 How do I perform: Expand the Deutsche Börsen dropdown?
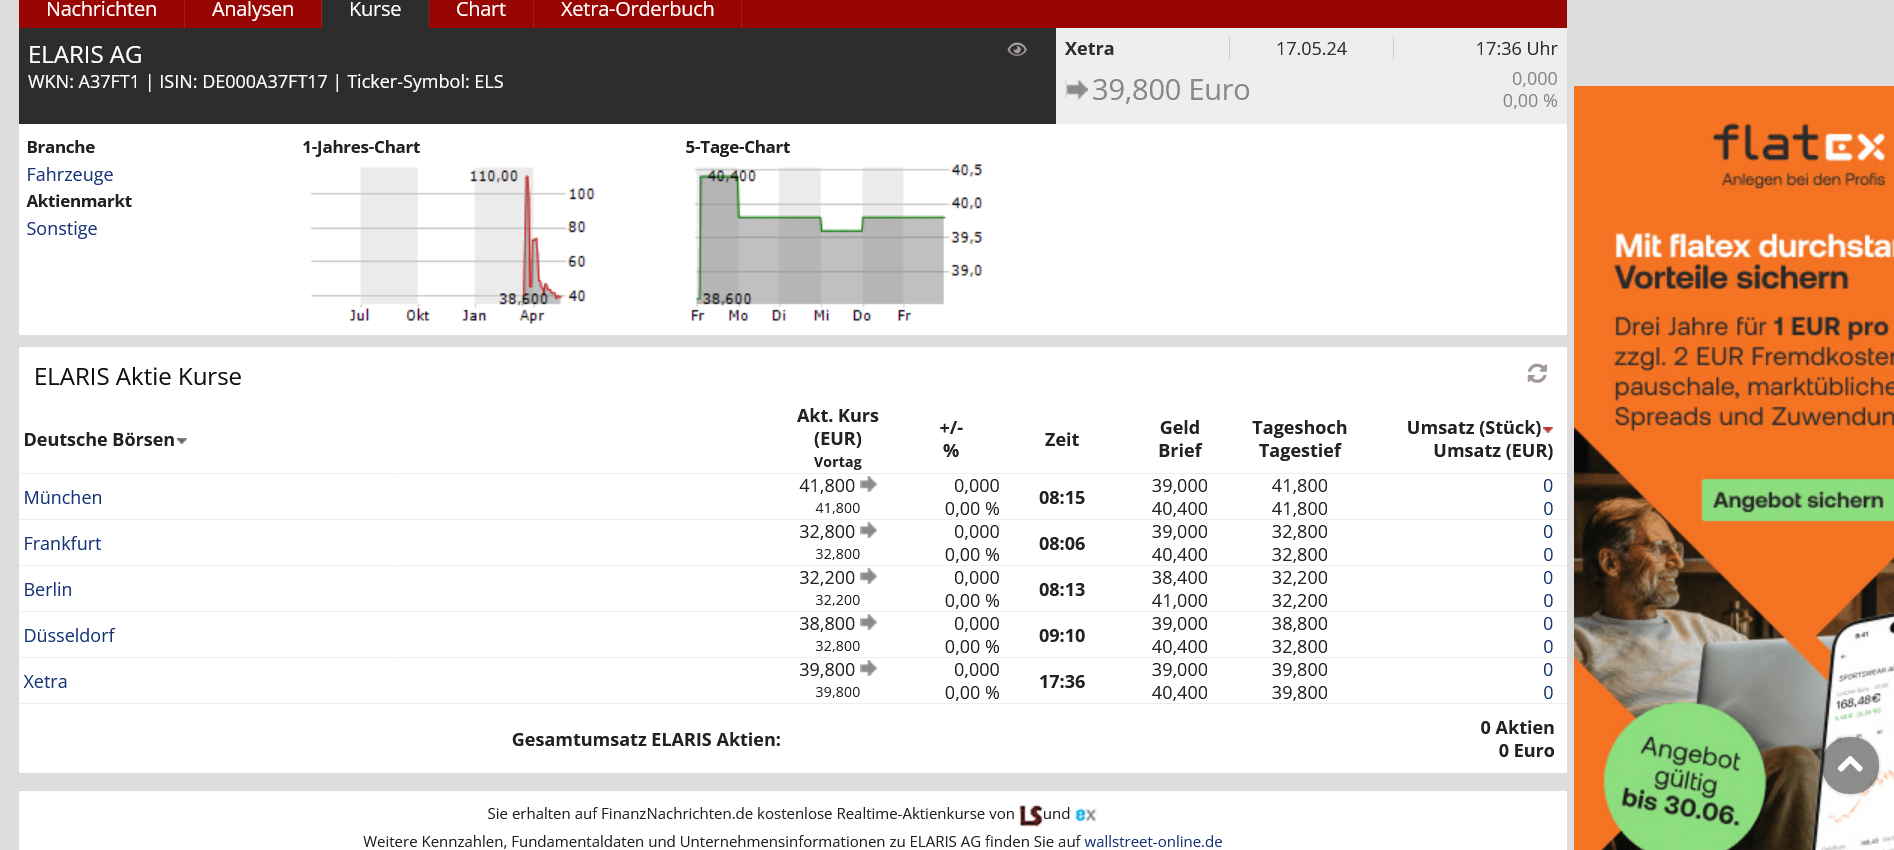182,441
